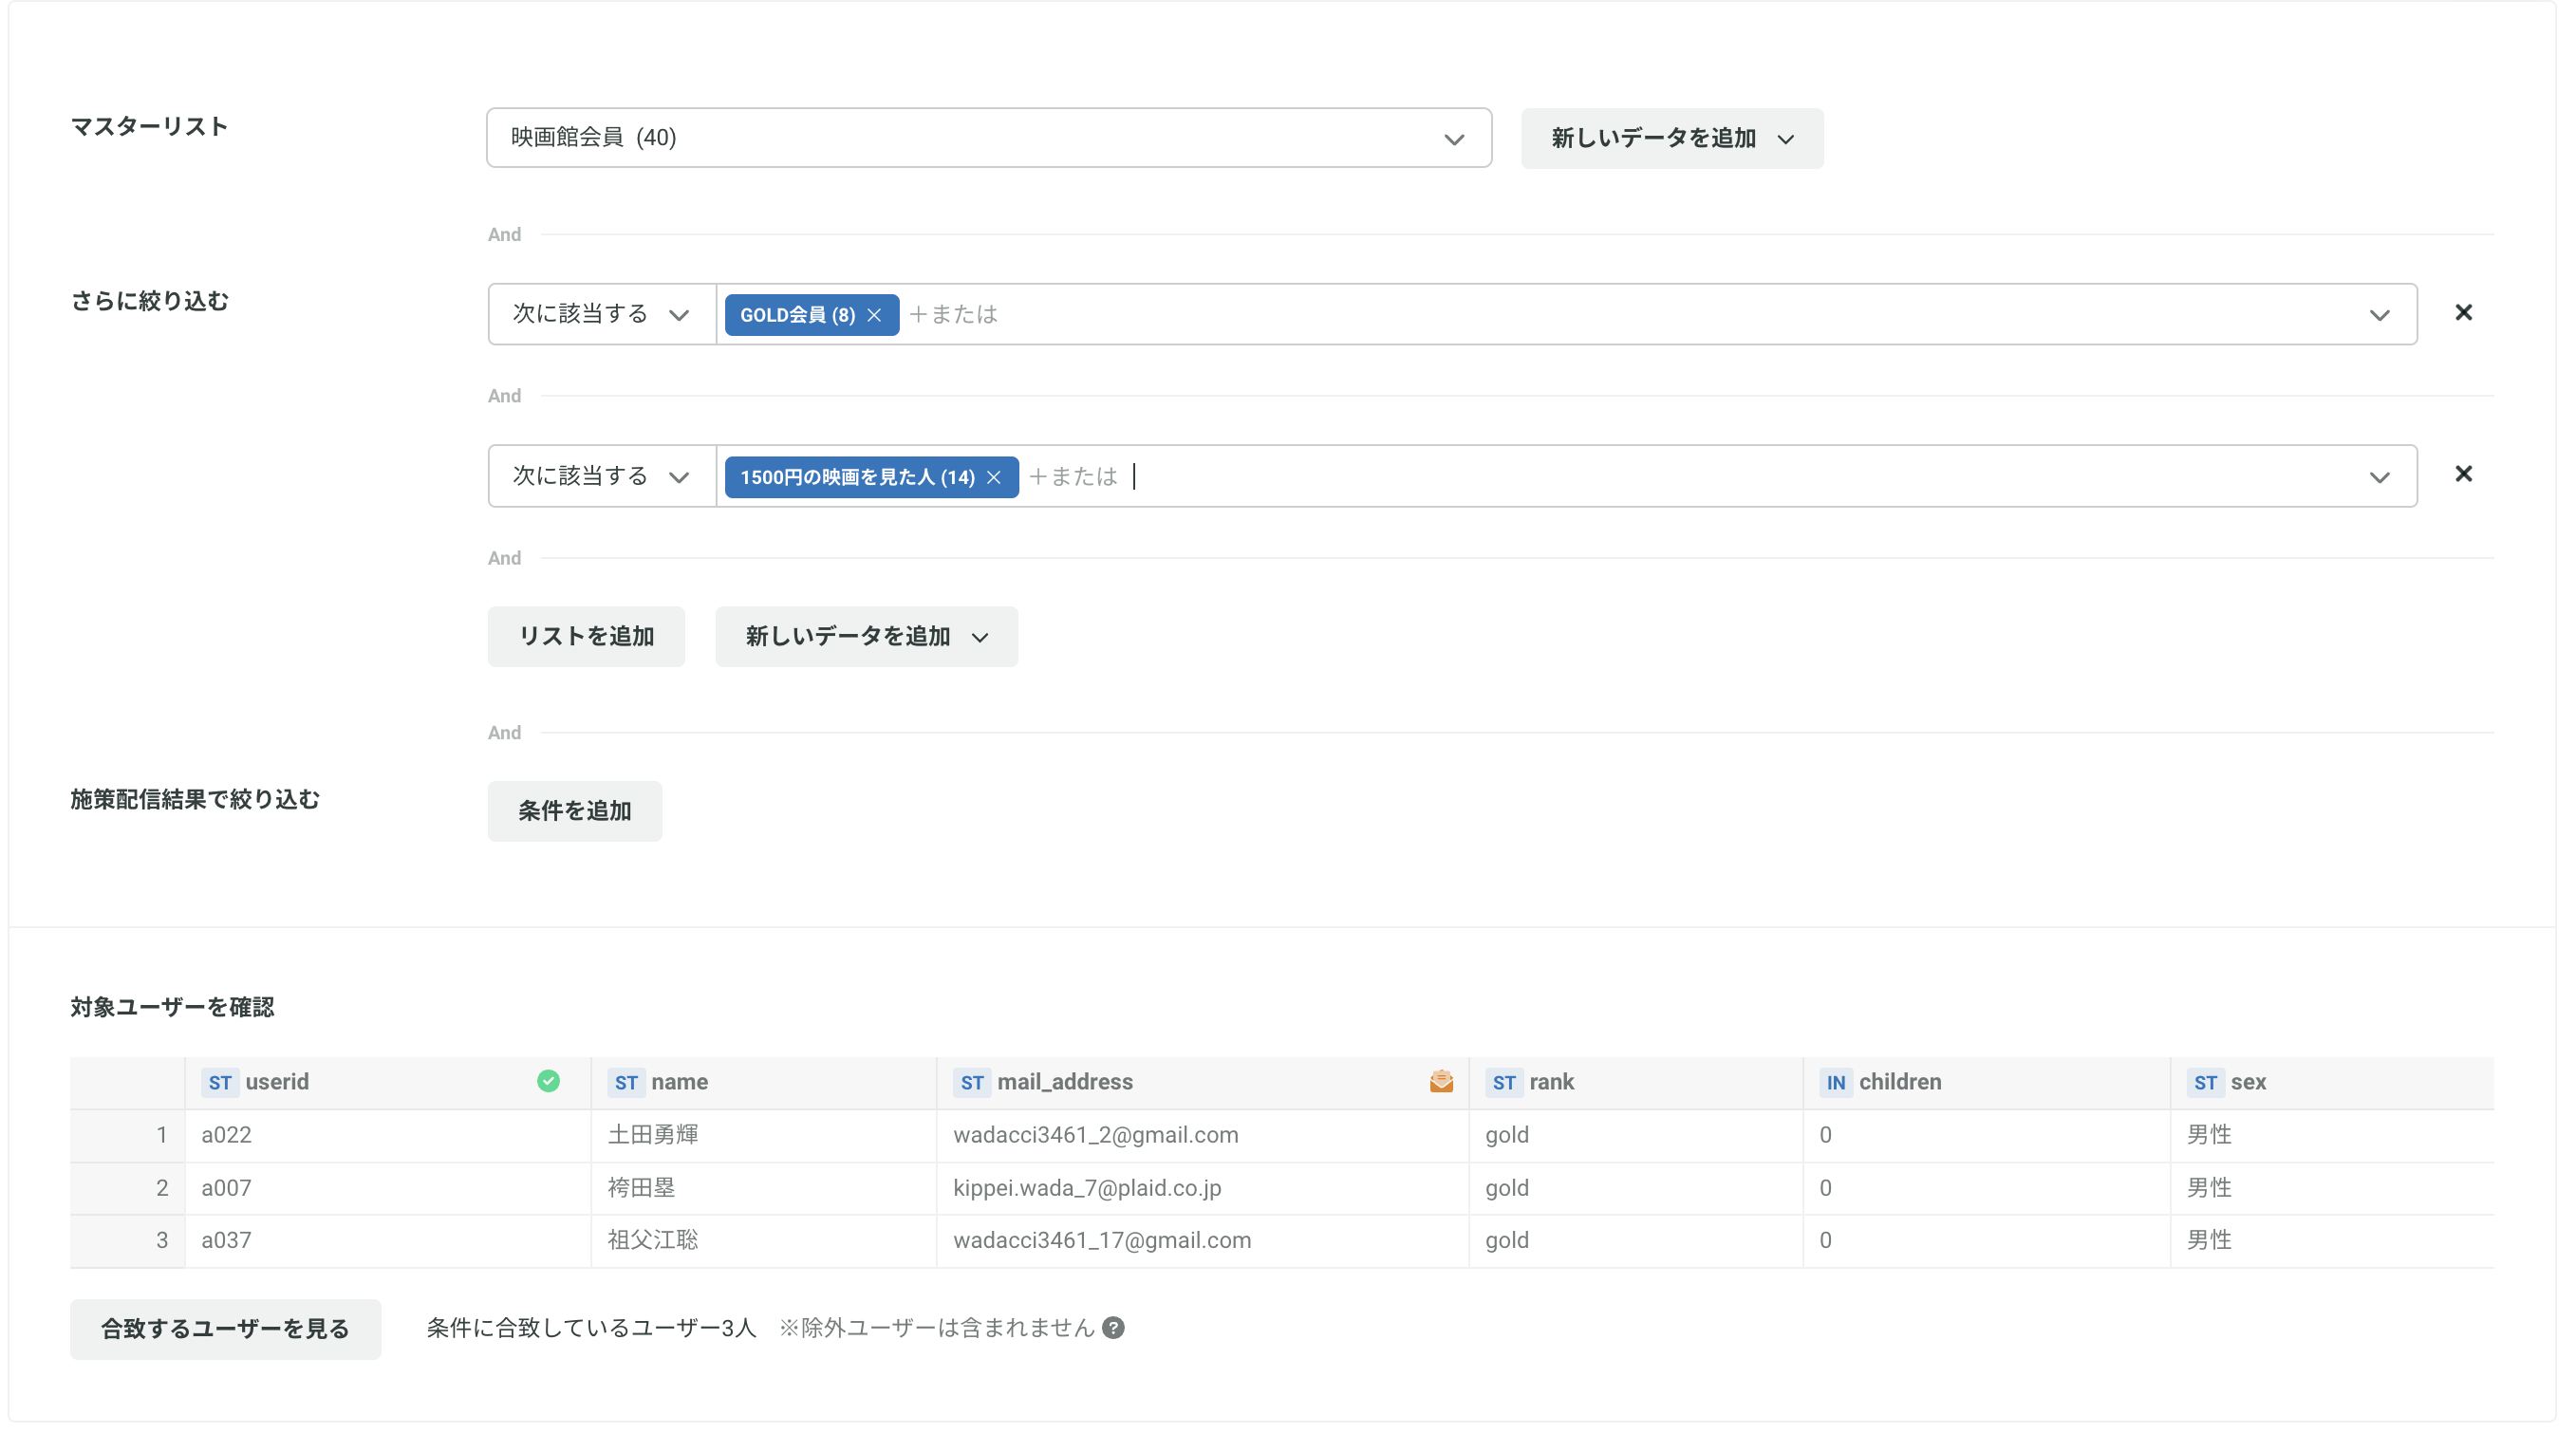
Task: Click the name column header
Action: point(764,1082)
